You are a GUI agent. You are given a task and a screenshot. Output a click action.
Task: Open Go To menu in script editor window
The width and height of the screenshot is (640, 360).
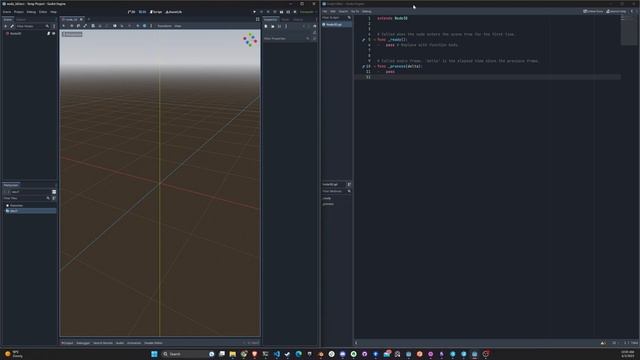pos(355,11)
